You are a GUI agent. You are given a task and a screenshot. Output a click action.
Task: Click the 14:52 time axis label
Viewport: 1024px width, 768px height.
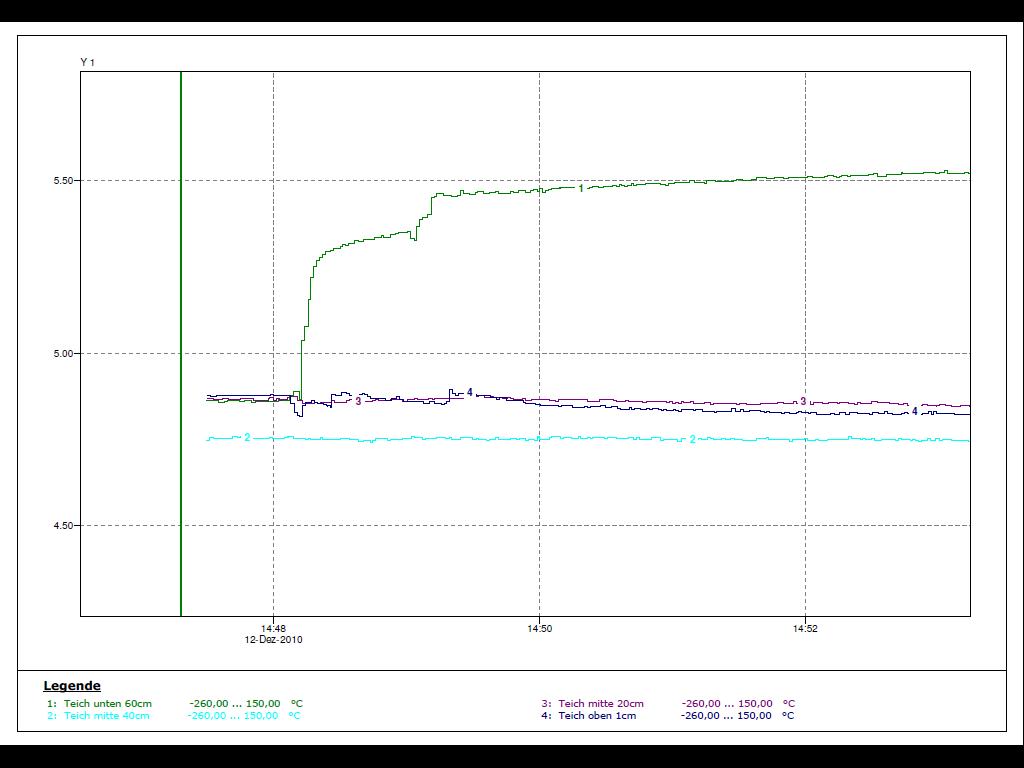coord(805,629)
